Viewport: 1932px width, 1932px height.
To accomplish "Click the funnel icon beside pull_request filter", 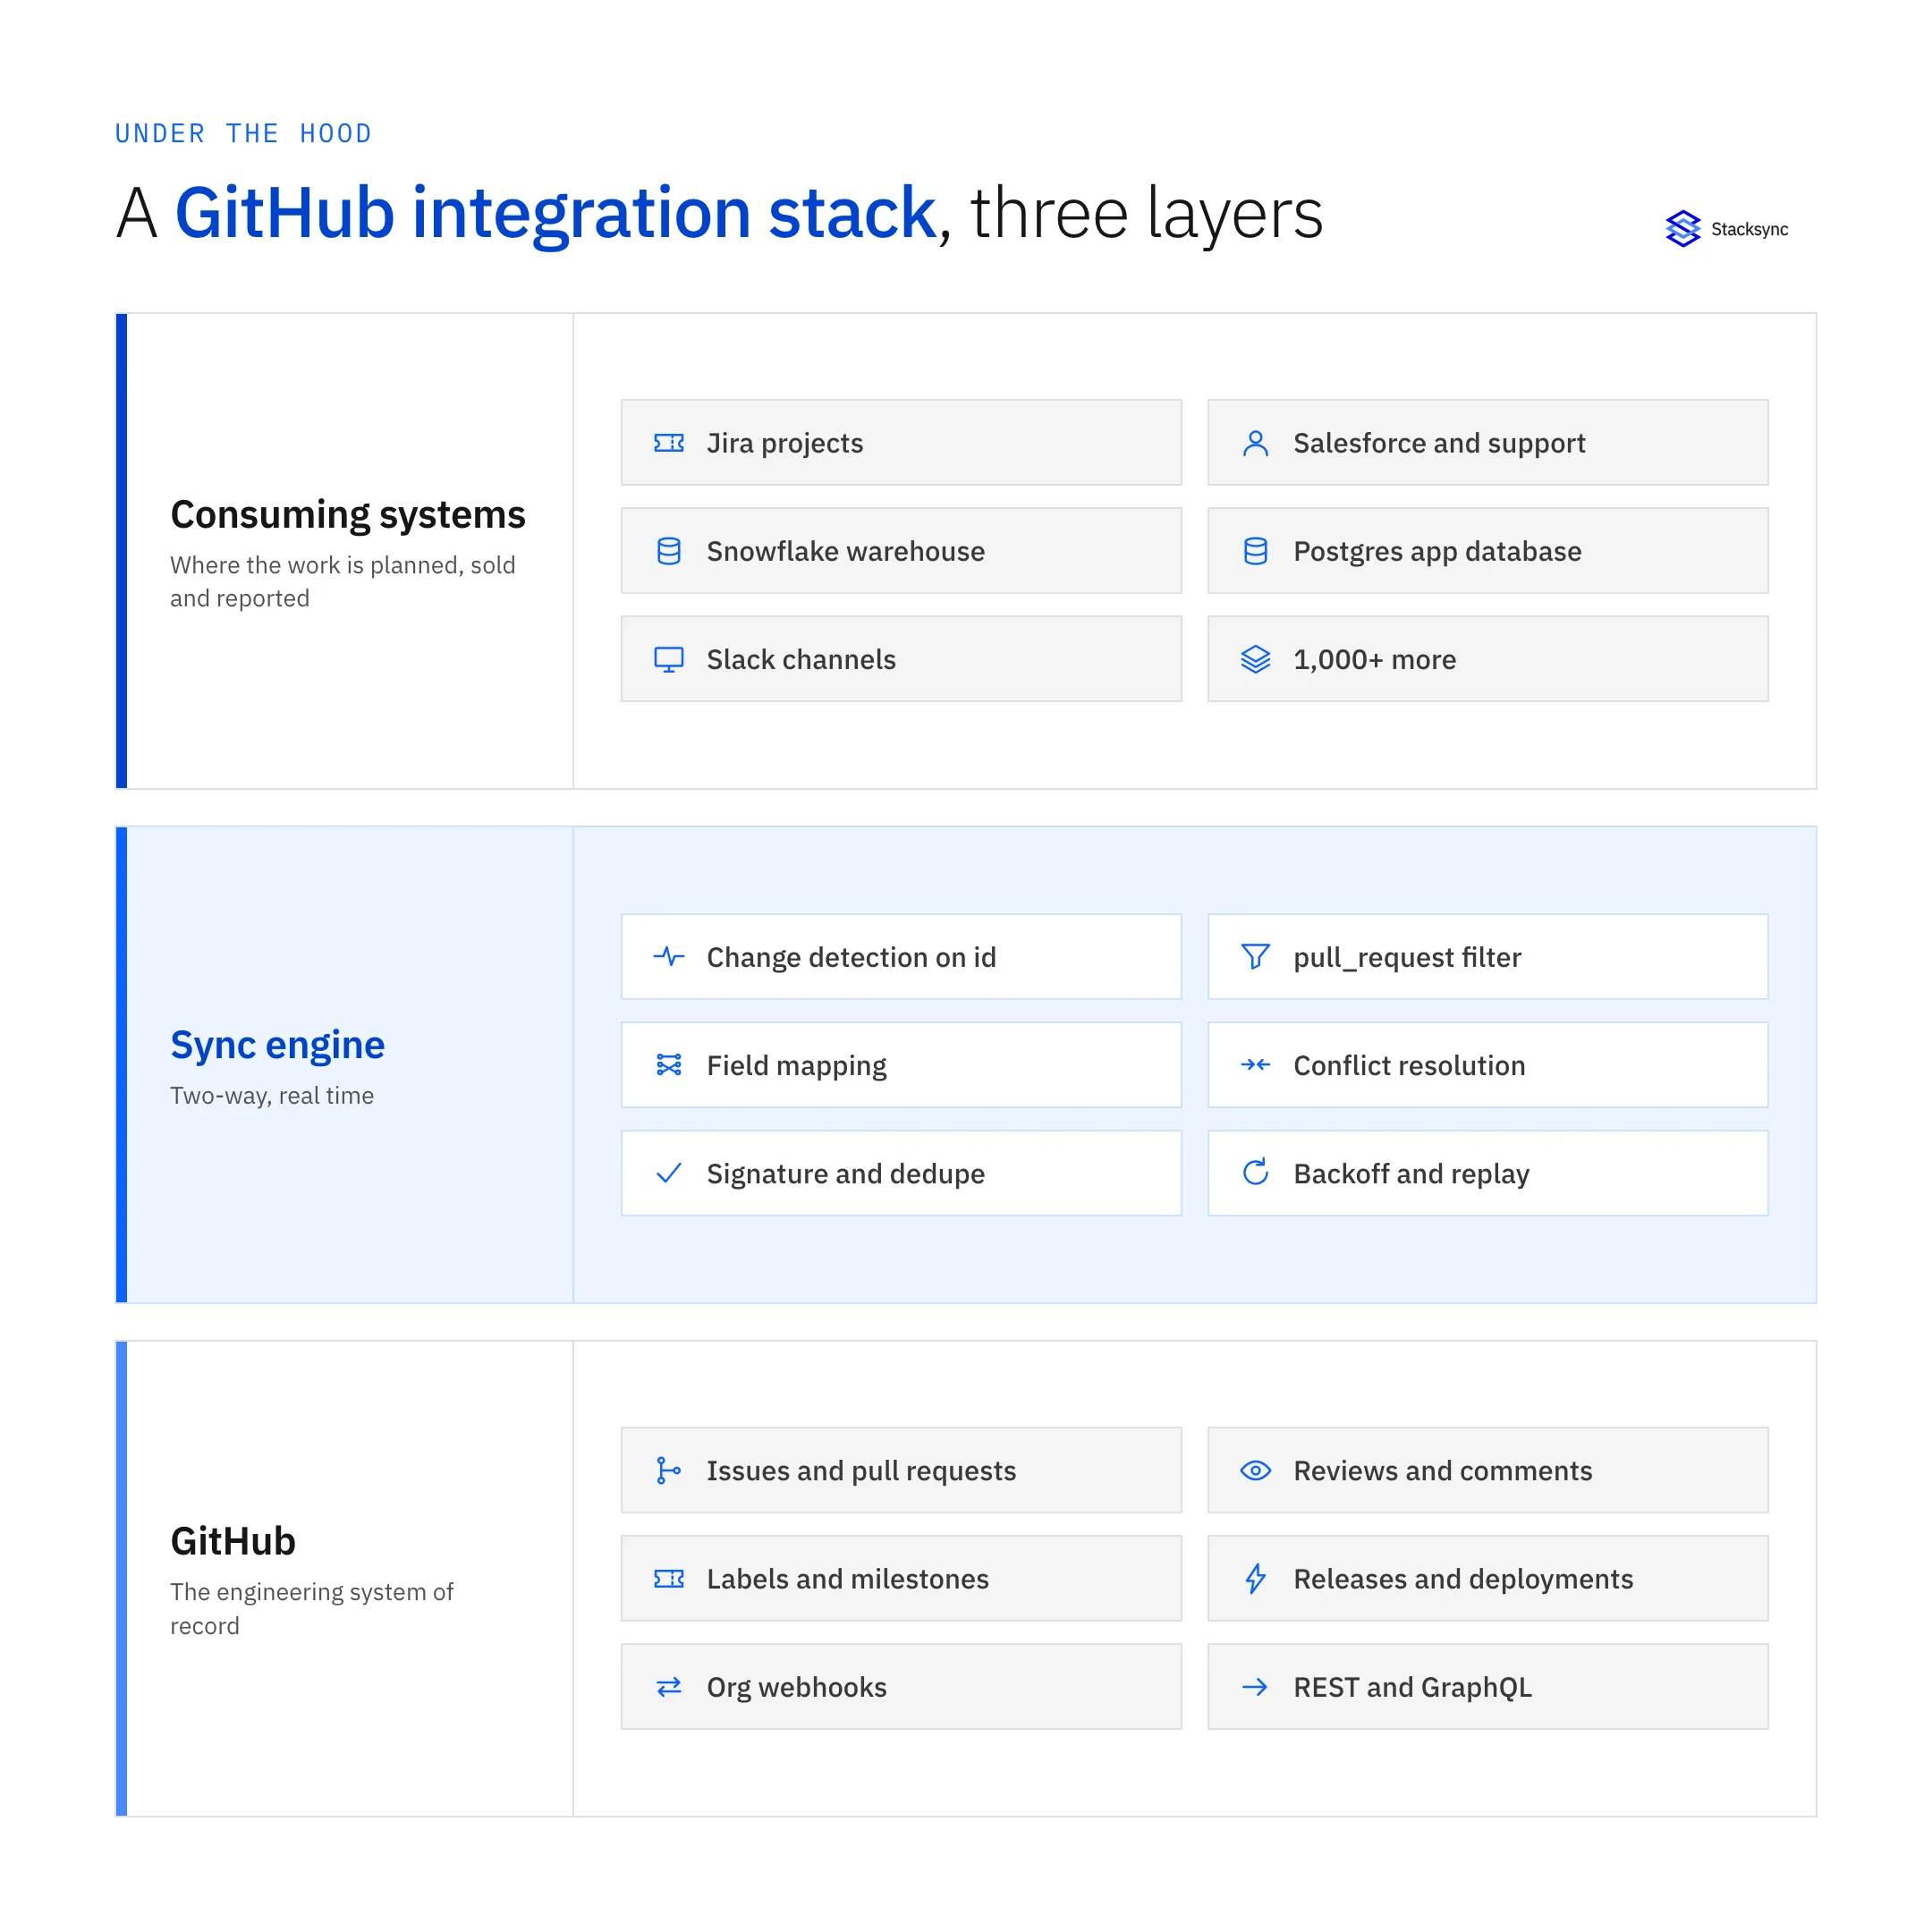I will click(x=1256, y=957).
